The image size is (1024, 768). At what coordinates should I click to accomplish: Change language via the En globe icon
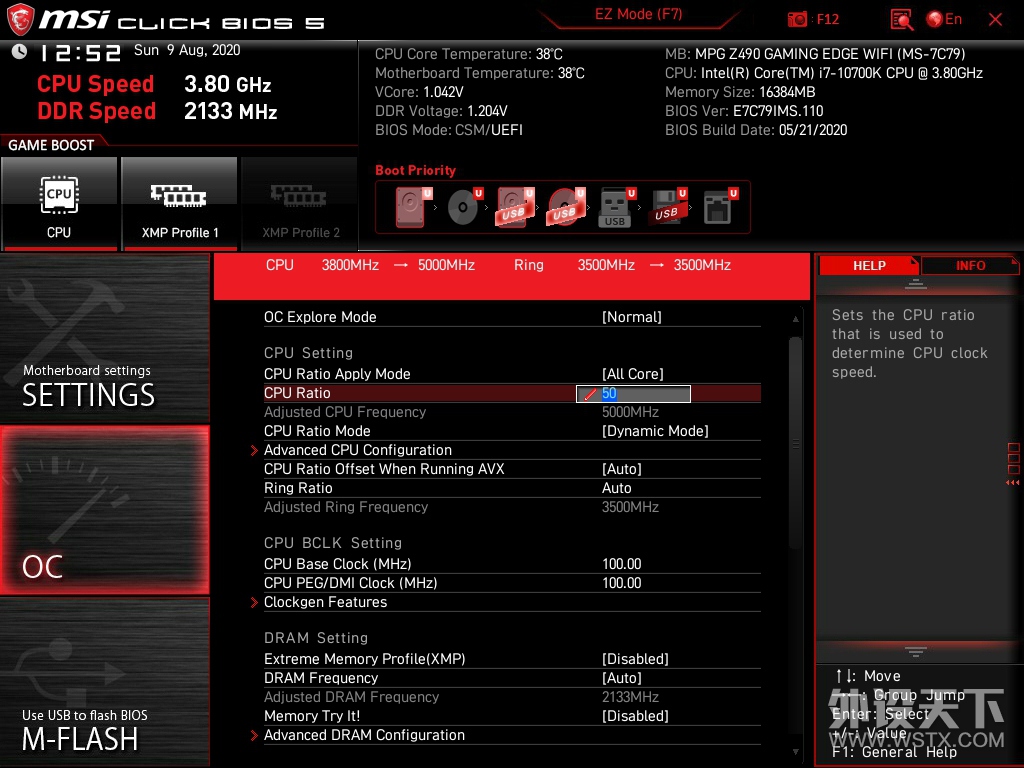click(944, 19)
